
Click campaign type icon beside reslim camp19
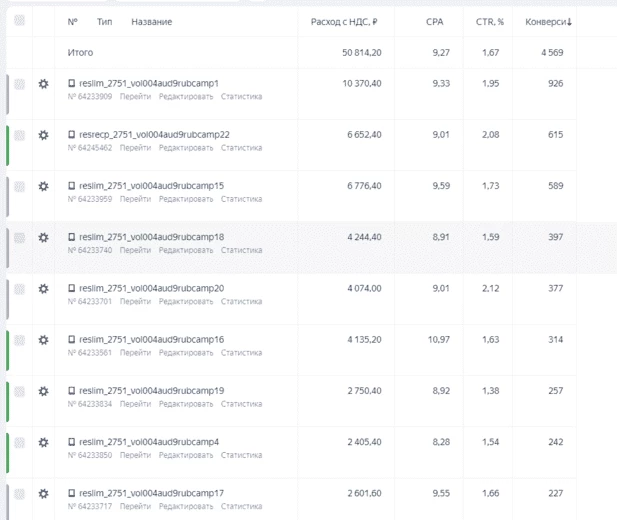pos(71,390)
